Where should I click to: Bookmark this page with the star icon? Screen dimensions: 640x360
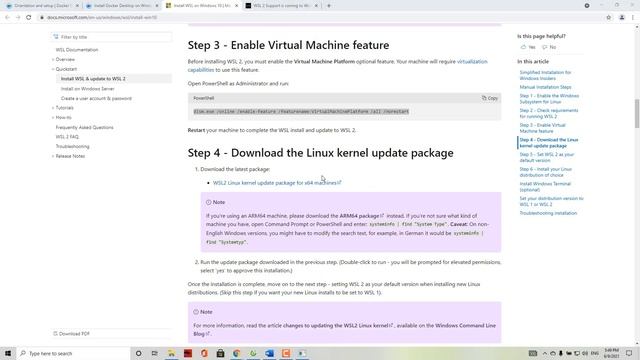click(x=609, y=18)
